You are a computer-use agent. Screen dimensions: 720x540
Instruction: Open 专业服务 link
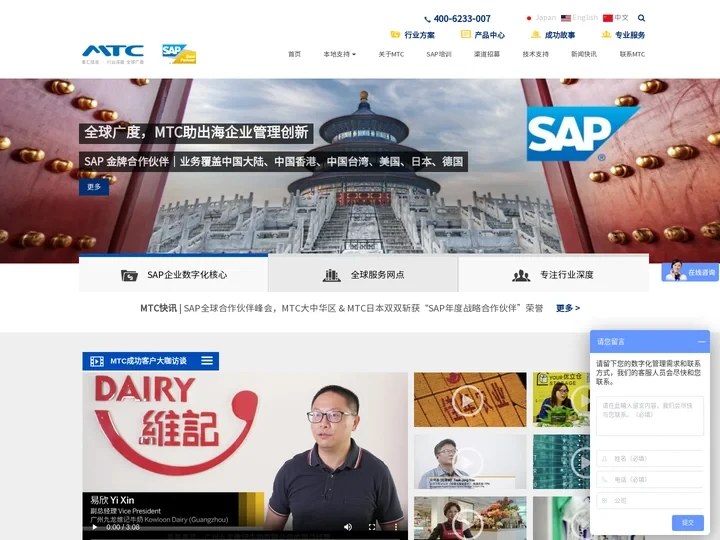[x=630, y=35]
